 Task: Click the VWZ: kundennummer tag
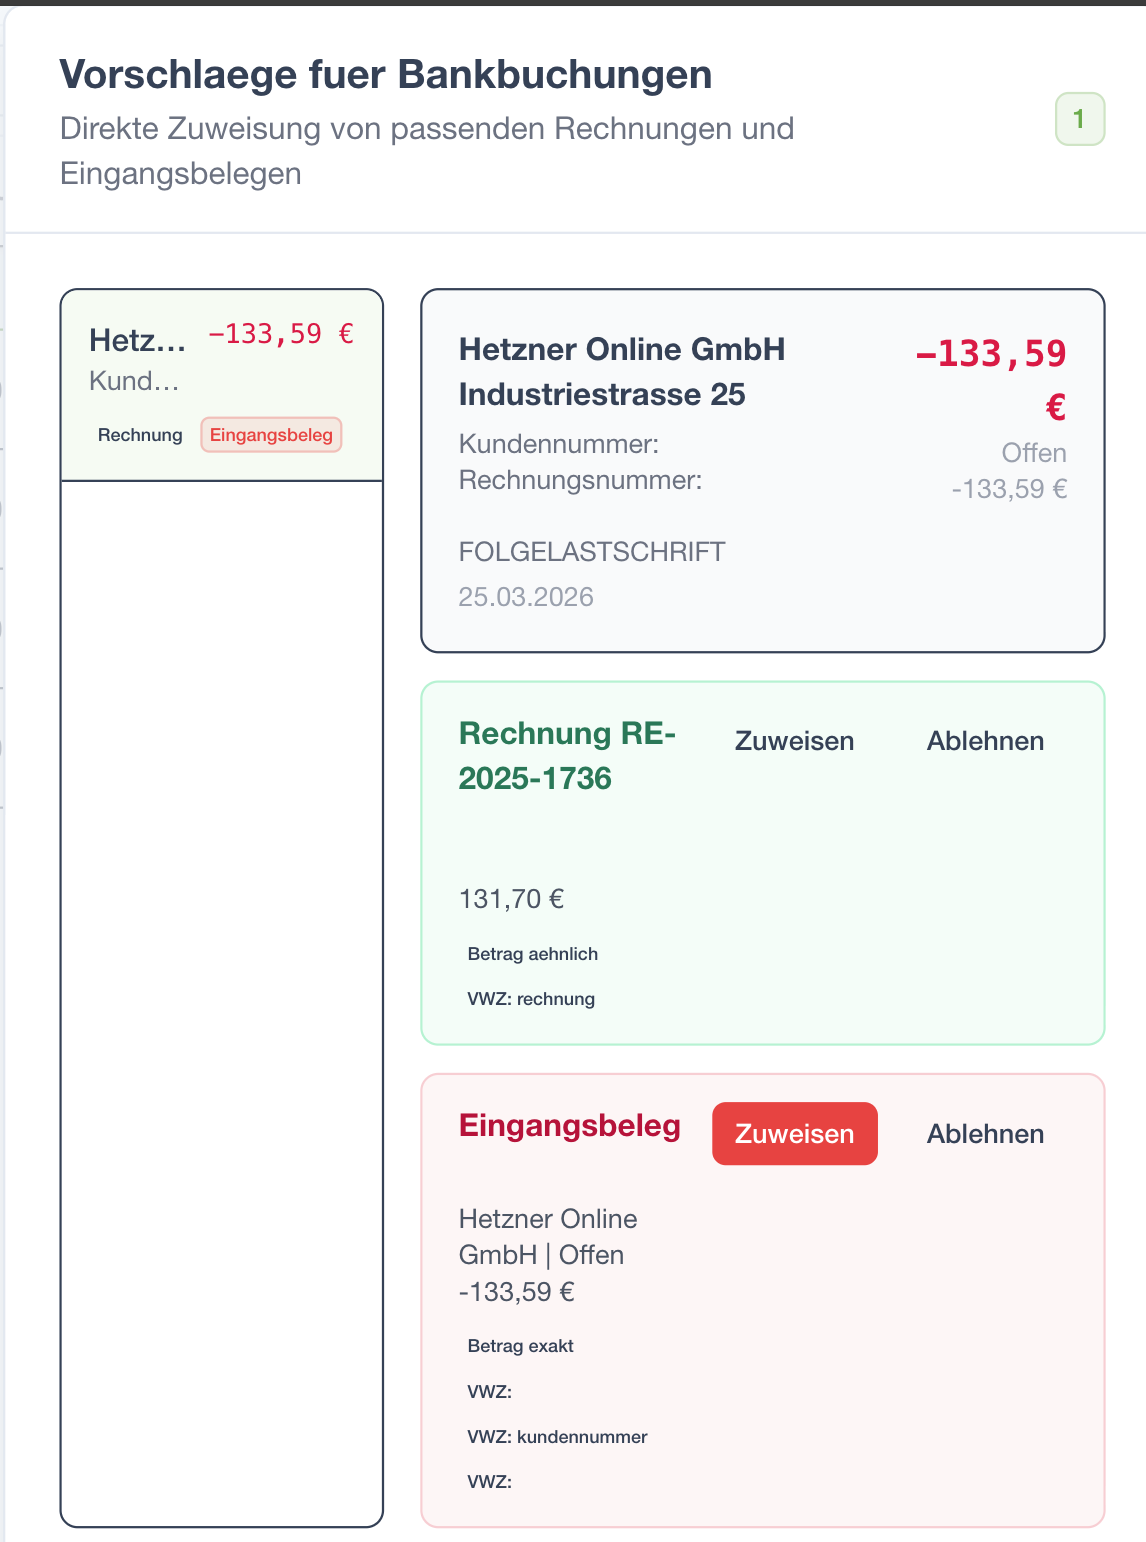click(557, 1437)
